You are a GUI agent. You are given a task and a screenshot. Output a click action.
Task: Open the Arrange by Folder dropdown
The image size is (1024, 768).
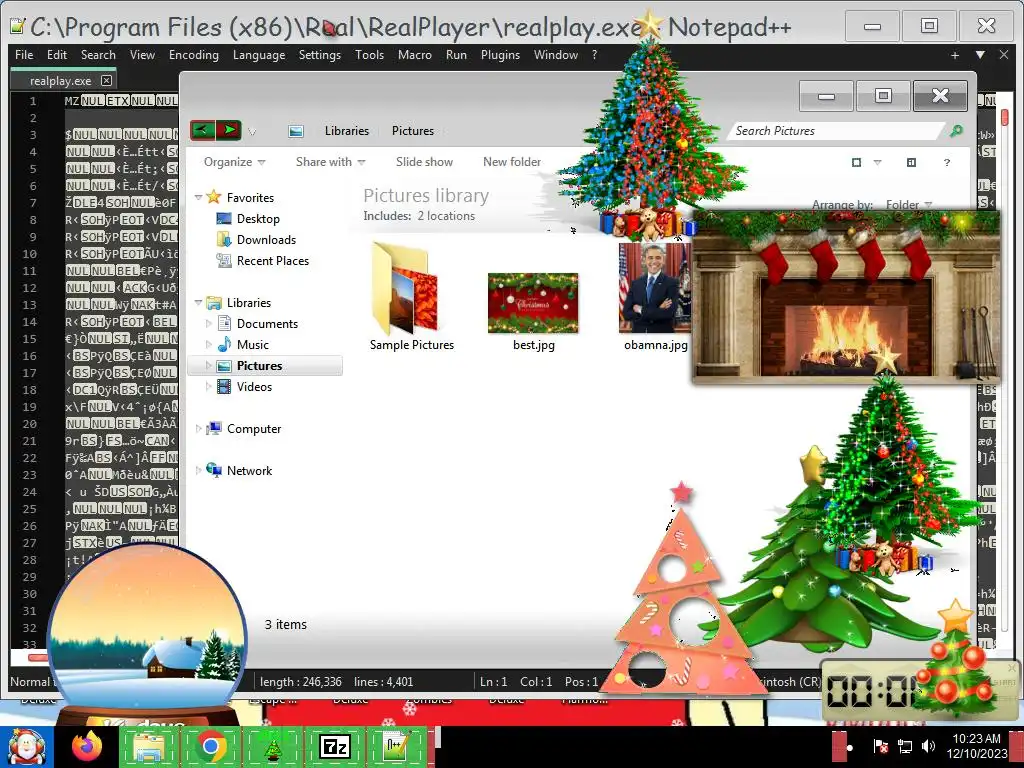(908, 204)
